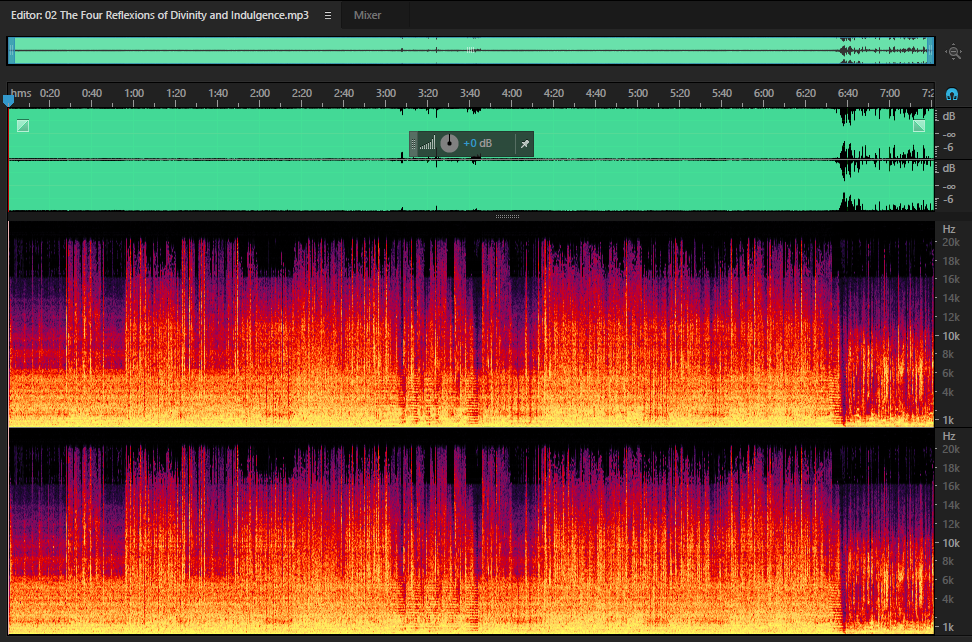Click the lower channel dB scale label
Viewport: 972px width, 642px height.
click(948, 169)
